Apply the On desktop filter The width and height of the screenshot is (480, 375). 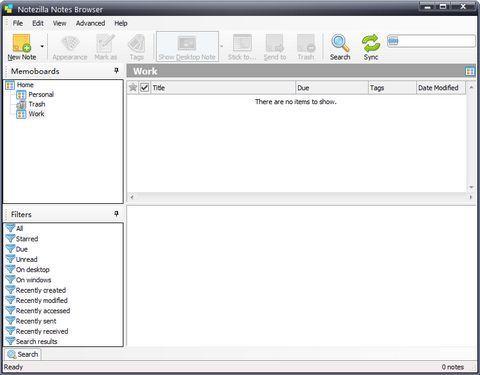click(x=28, y=270)
